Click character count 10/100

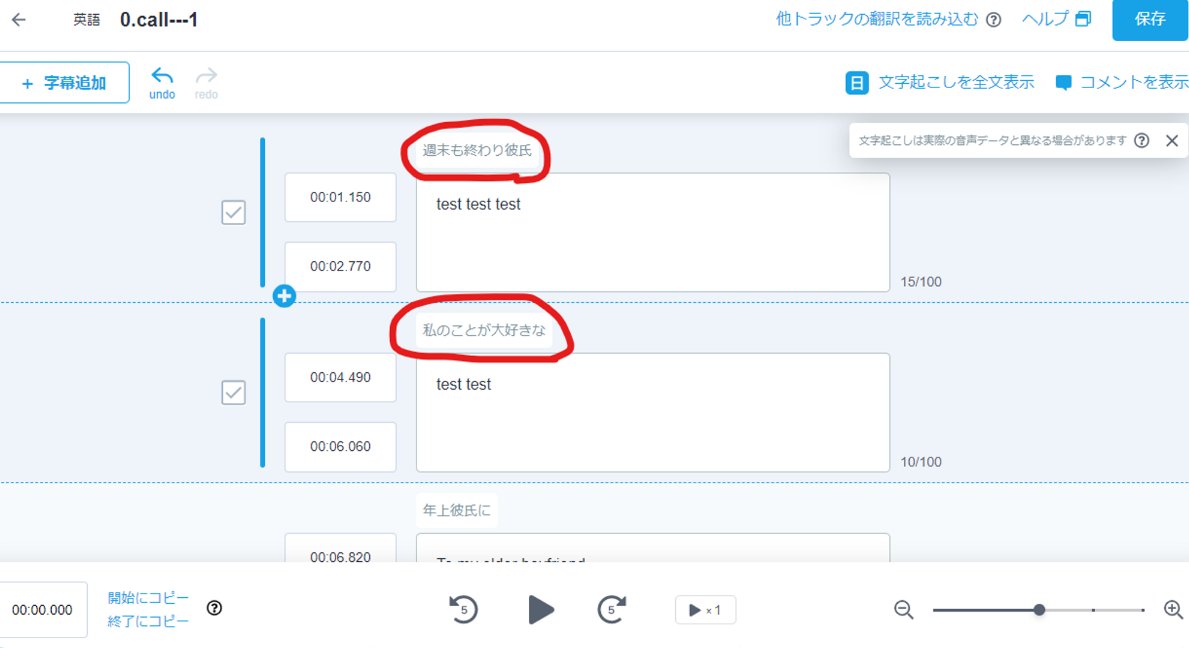point(921,462)
